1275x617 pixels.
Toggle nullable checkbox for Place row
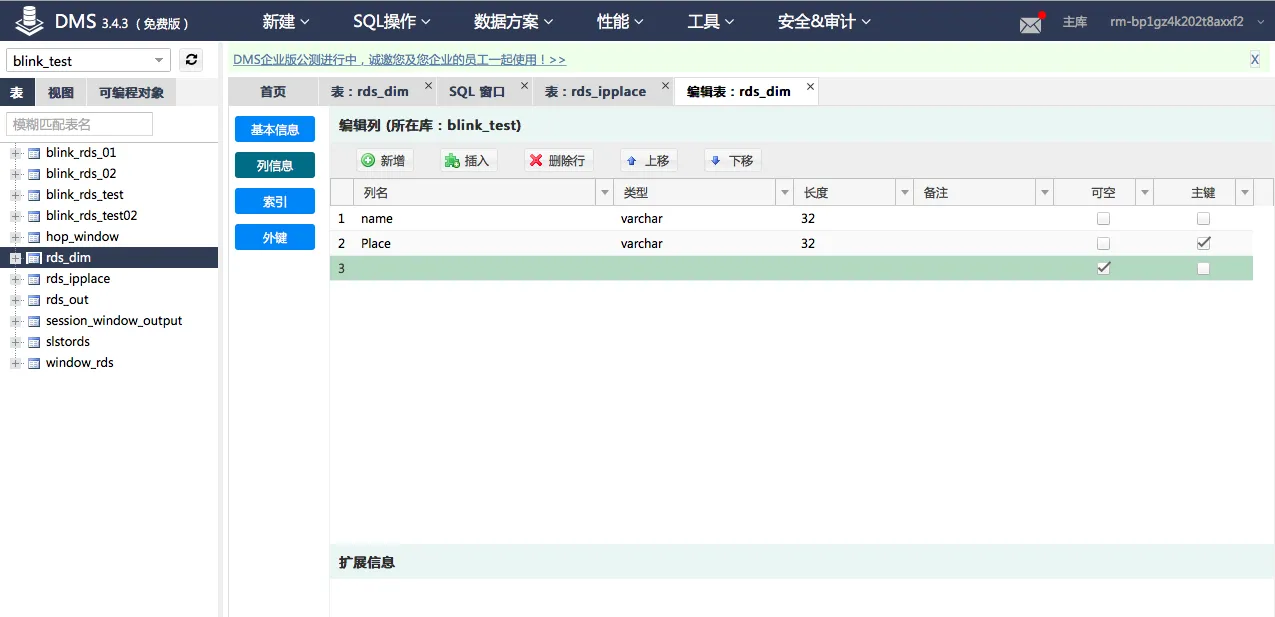coord(1103,243)
